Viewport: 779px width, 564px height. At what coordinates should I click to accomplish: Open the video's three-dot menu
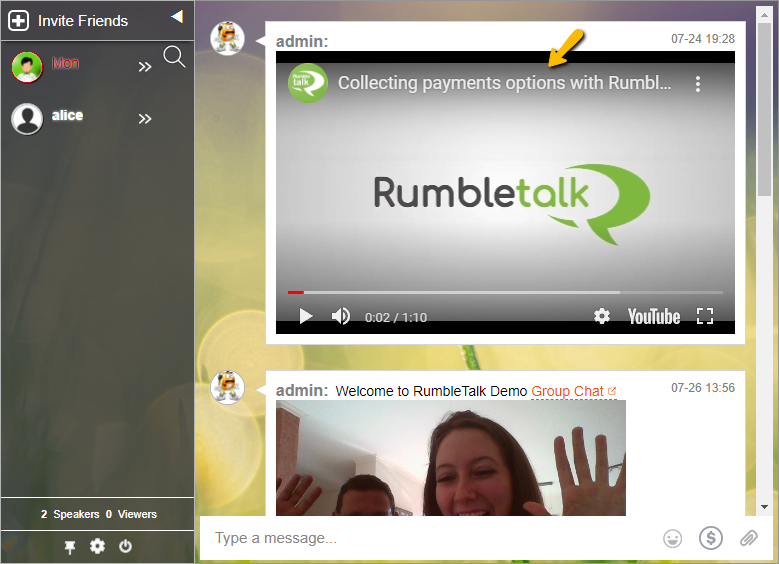(698, 84)
